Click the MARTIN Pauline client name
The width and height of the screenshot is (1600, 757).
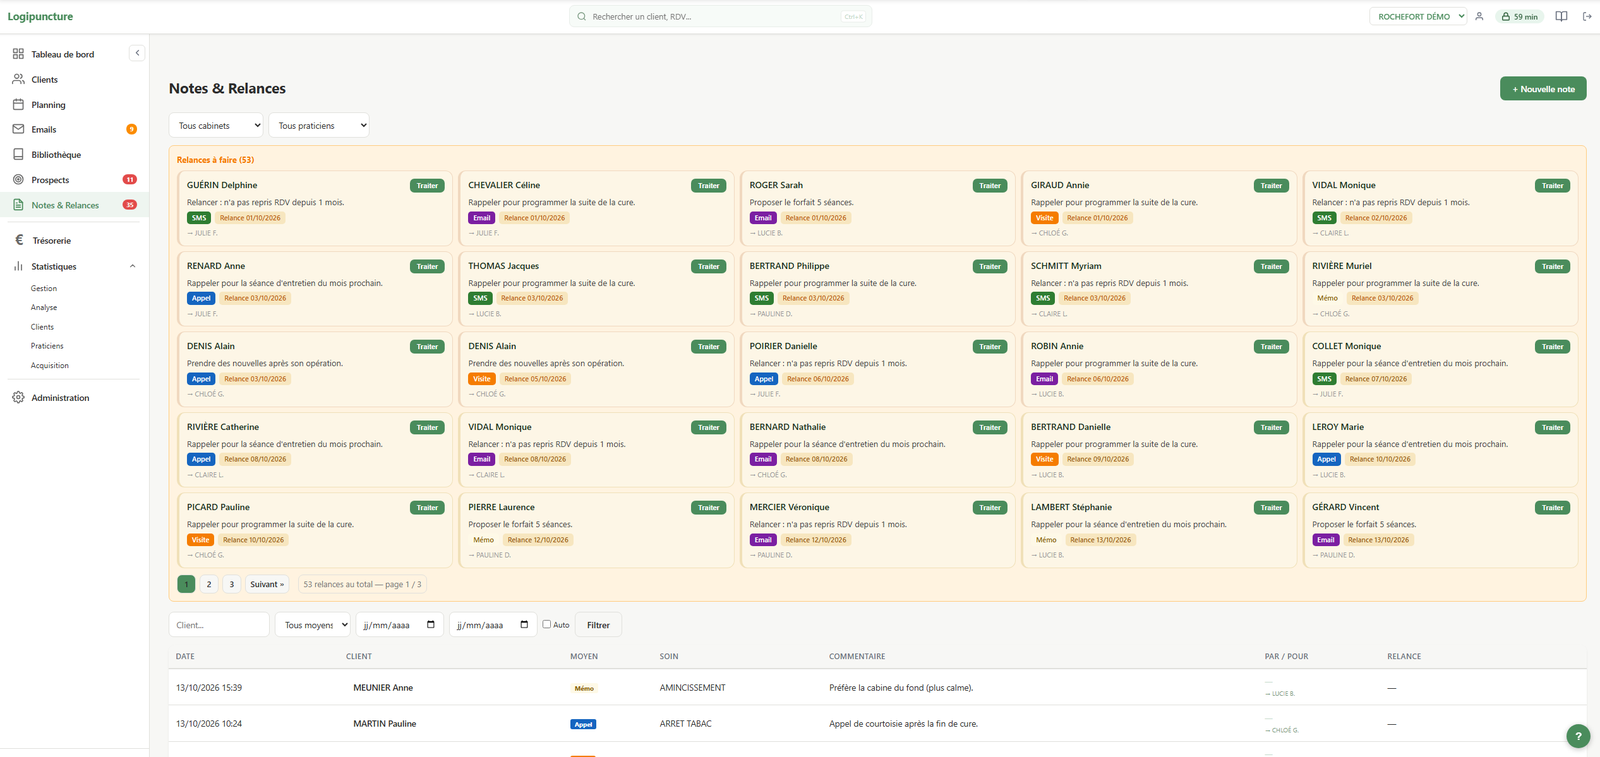coord(385,724)
